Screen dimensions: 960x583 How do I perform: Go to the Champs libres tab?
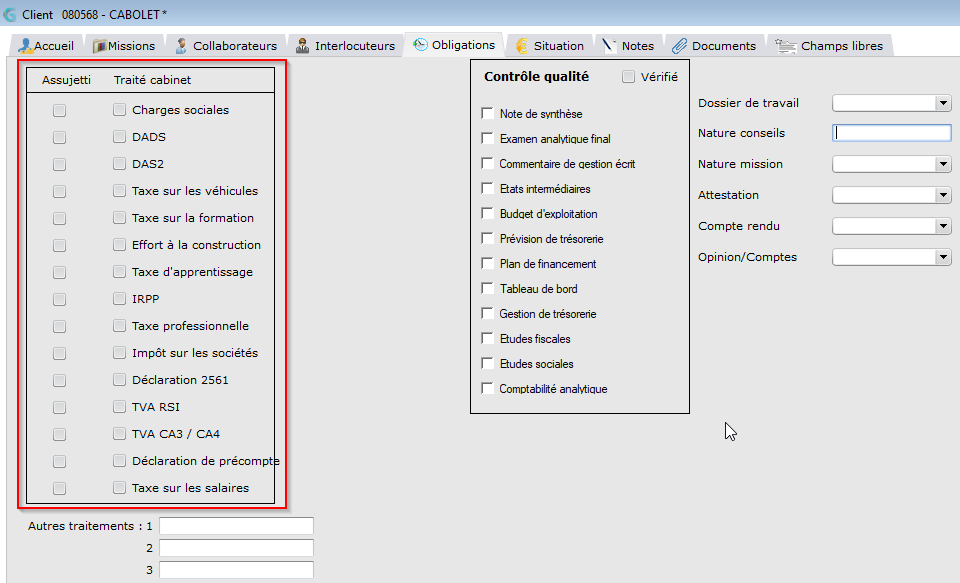[x=829, y=46]
